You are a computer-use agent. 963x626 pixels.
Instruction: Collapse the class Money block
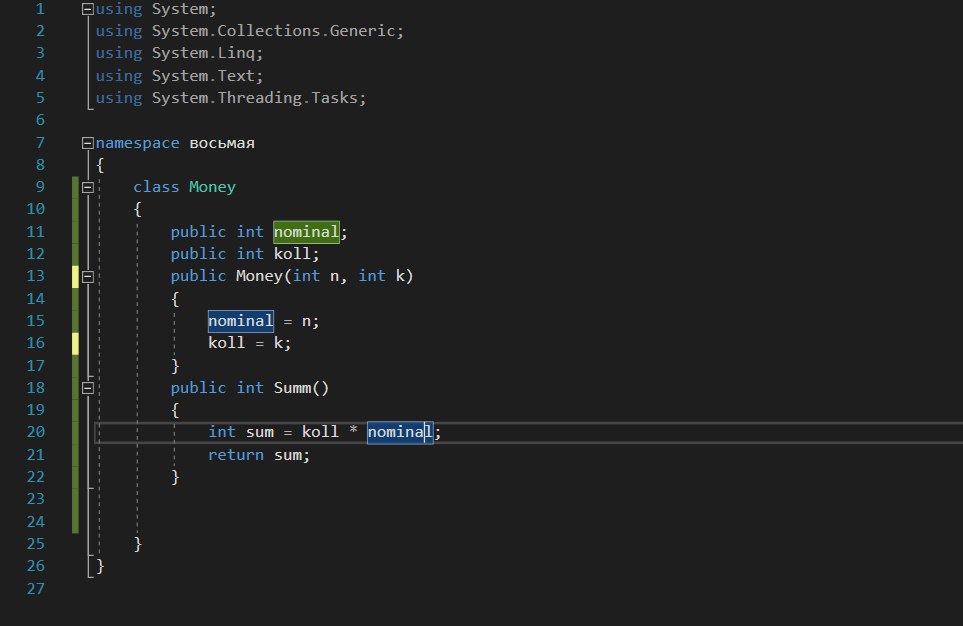(x=87, y=187)
